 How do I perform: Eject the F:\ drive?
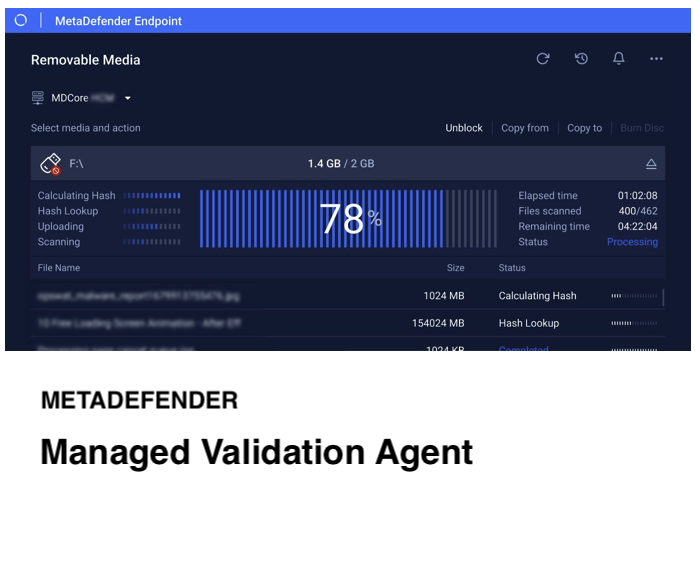tap(651, 164)
